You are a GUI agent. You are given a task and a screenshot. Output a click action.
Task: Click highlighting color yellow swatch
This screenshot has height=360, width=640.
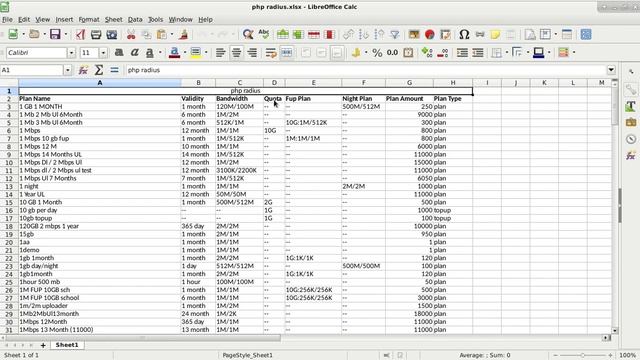pos(196,53)
